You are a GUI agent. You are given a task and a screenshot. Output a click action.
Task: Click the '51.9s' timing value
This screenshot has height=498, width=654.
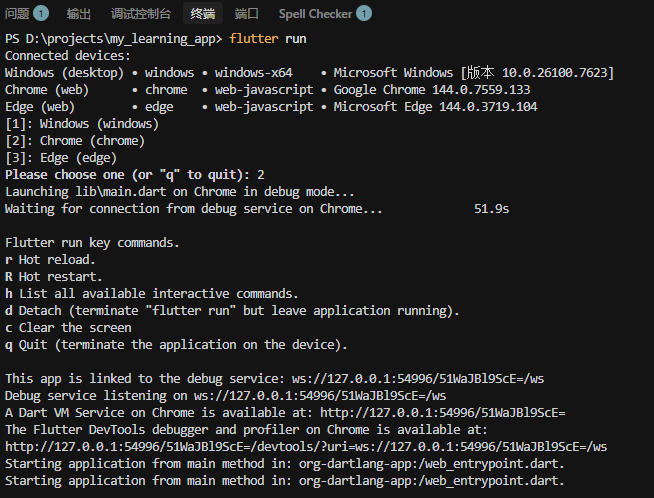(491, 209)
